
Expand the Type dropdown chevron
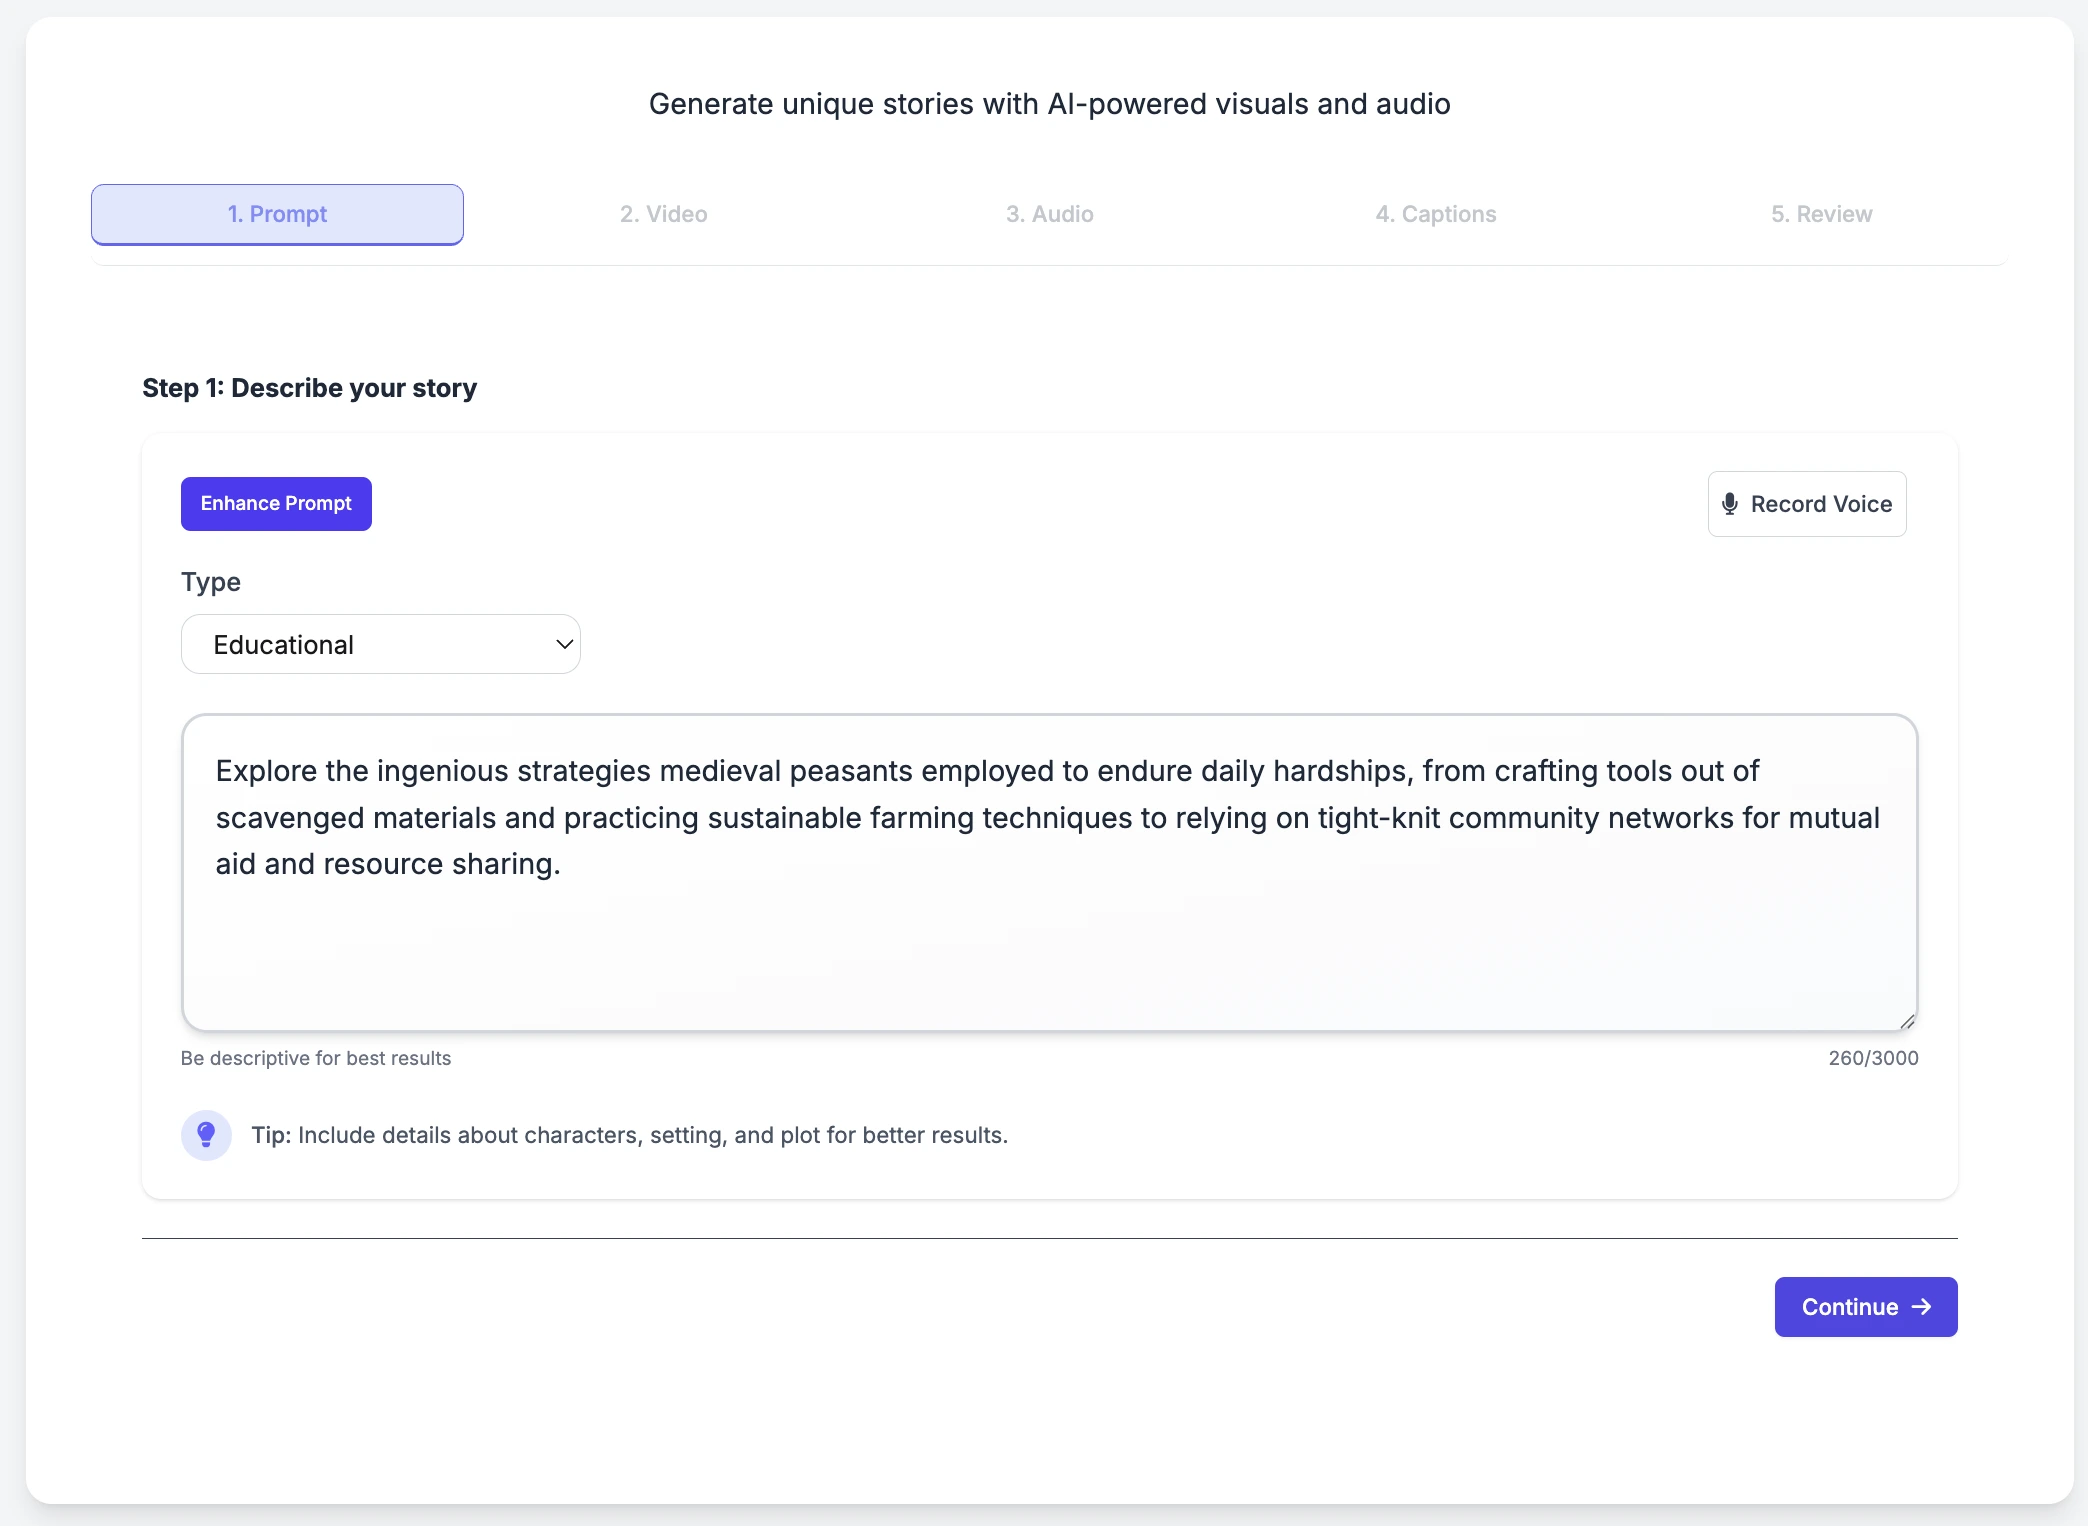(x=564, y=644)
